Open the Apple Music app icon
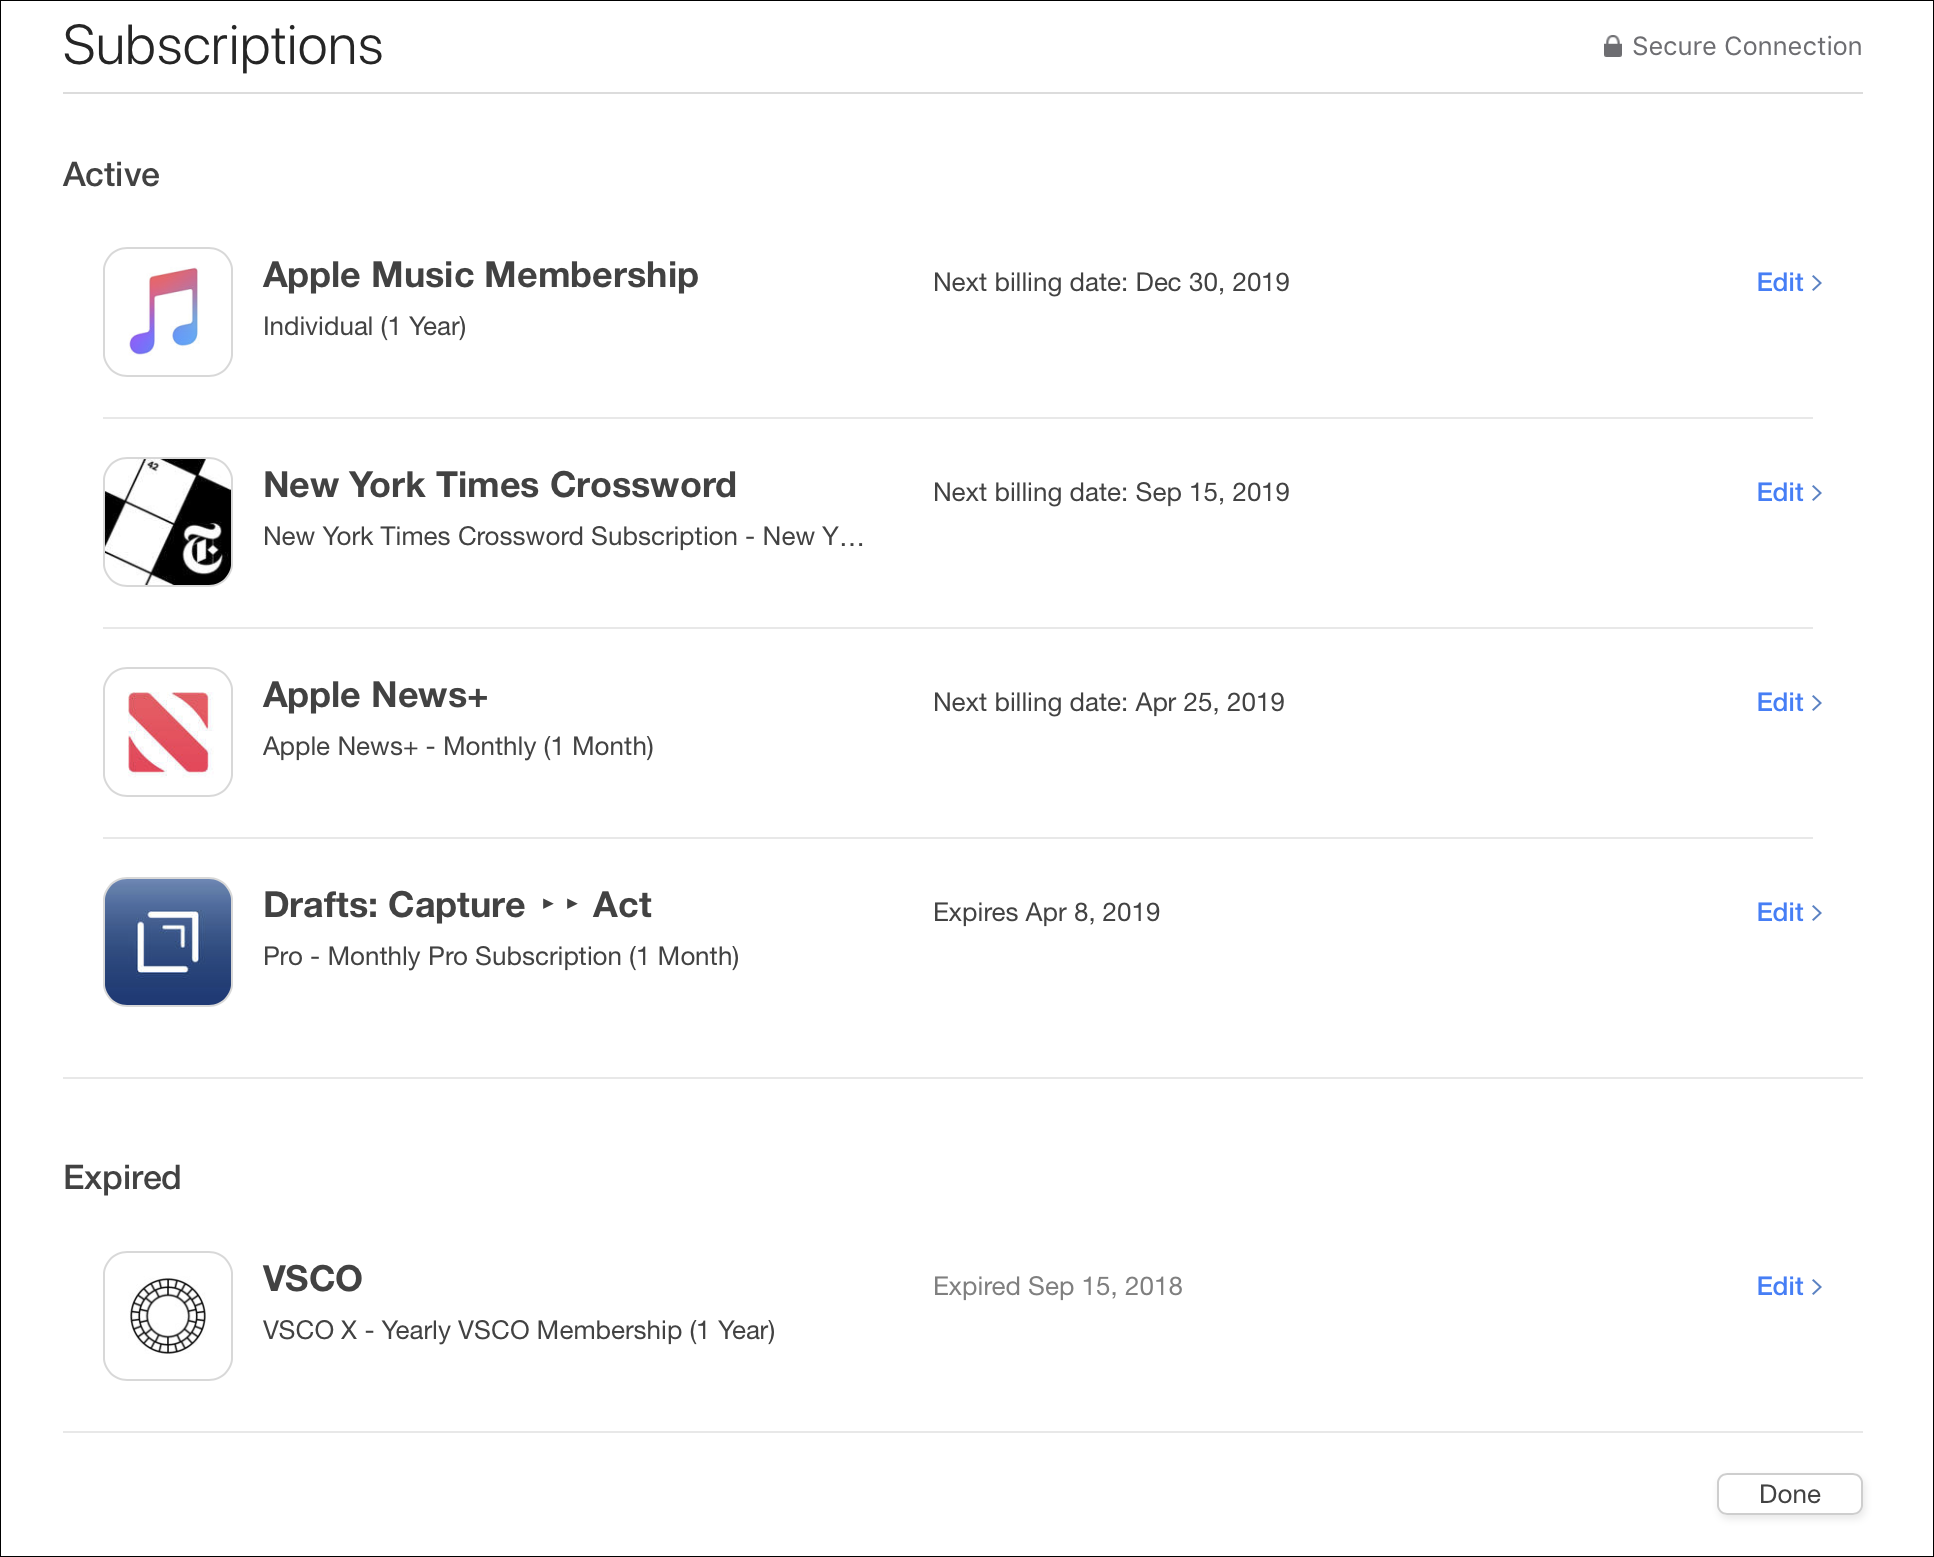 click(x=168, y=312)
